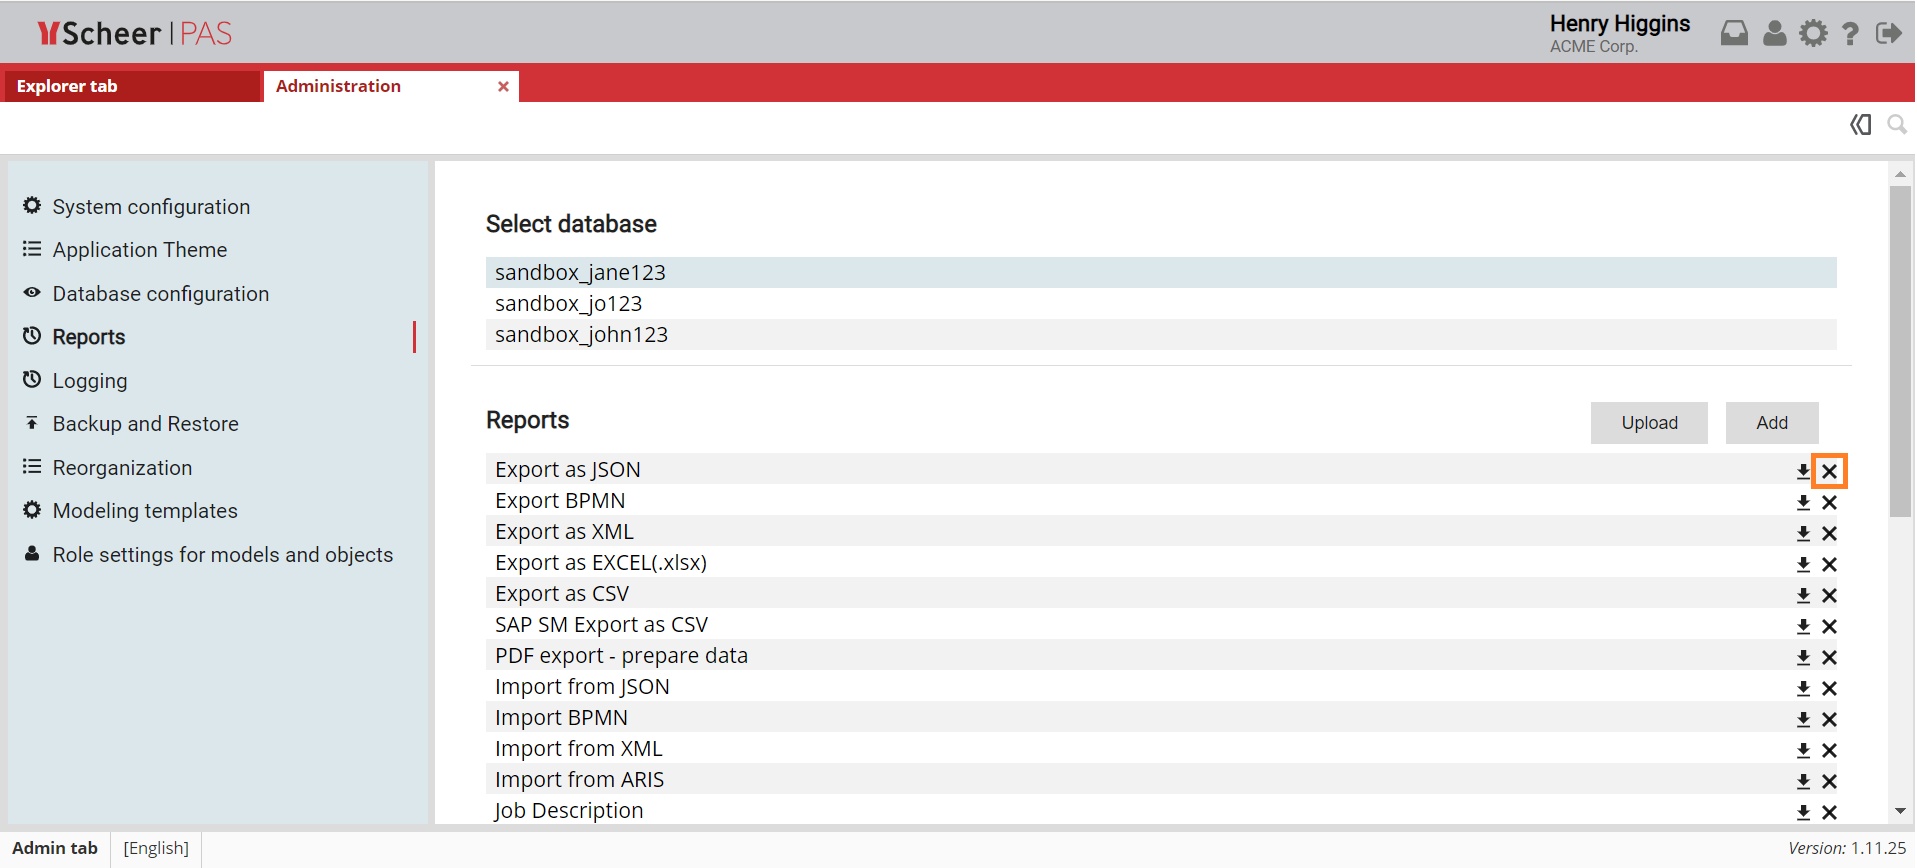Open settings gear icon in header
The height and width of the screenshot is (868, 1917).
1813,34
